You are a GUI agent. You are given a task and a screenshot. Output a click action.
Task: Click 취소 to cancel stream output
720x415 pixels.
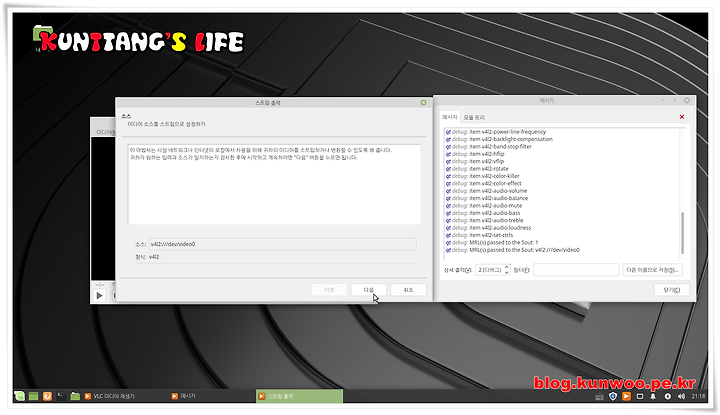(x=408, y=290)
